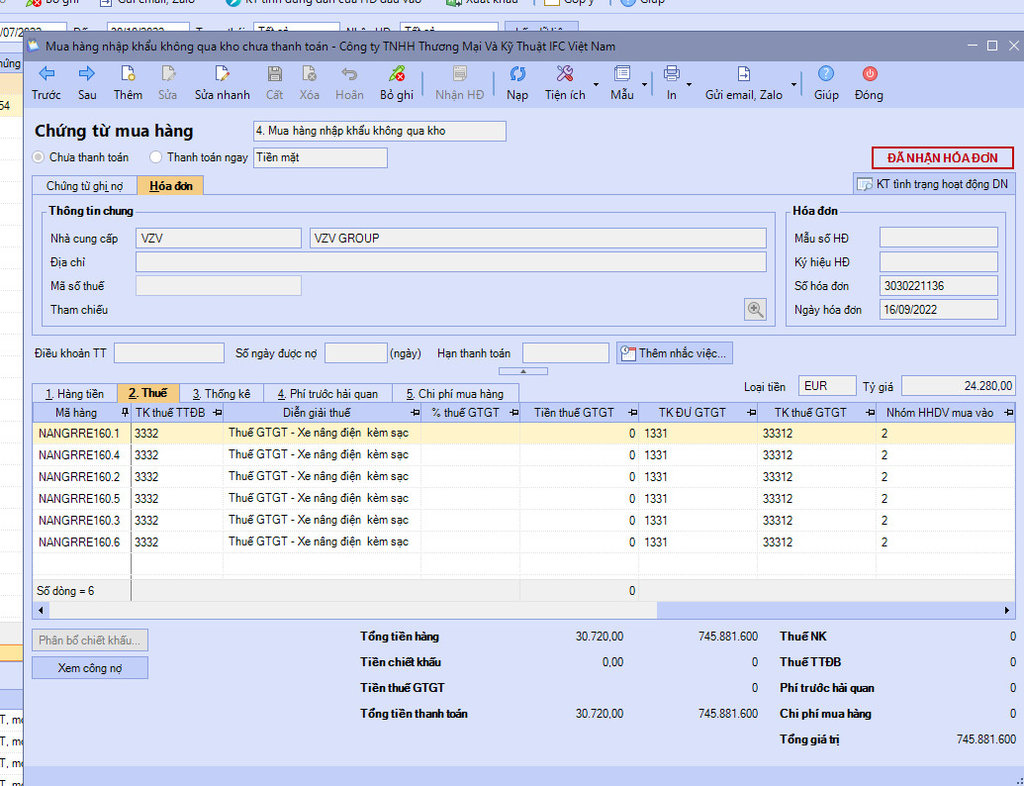Click the Xem công nợ button
This screenshot has width=1024, height=786.
(x=90, y=668)
